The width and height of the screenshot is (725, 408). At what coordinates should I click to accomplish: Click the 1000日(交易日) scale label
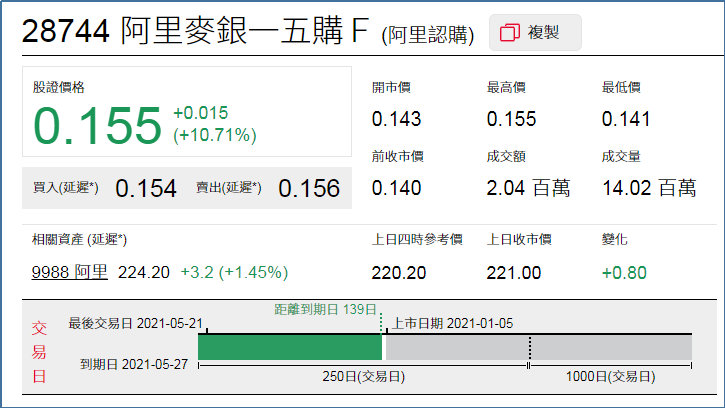coord(610,377)
